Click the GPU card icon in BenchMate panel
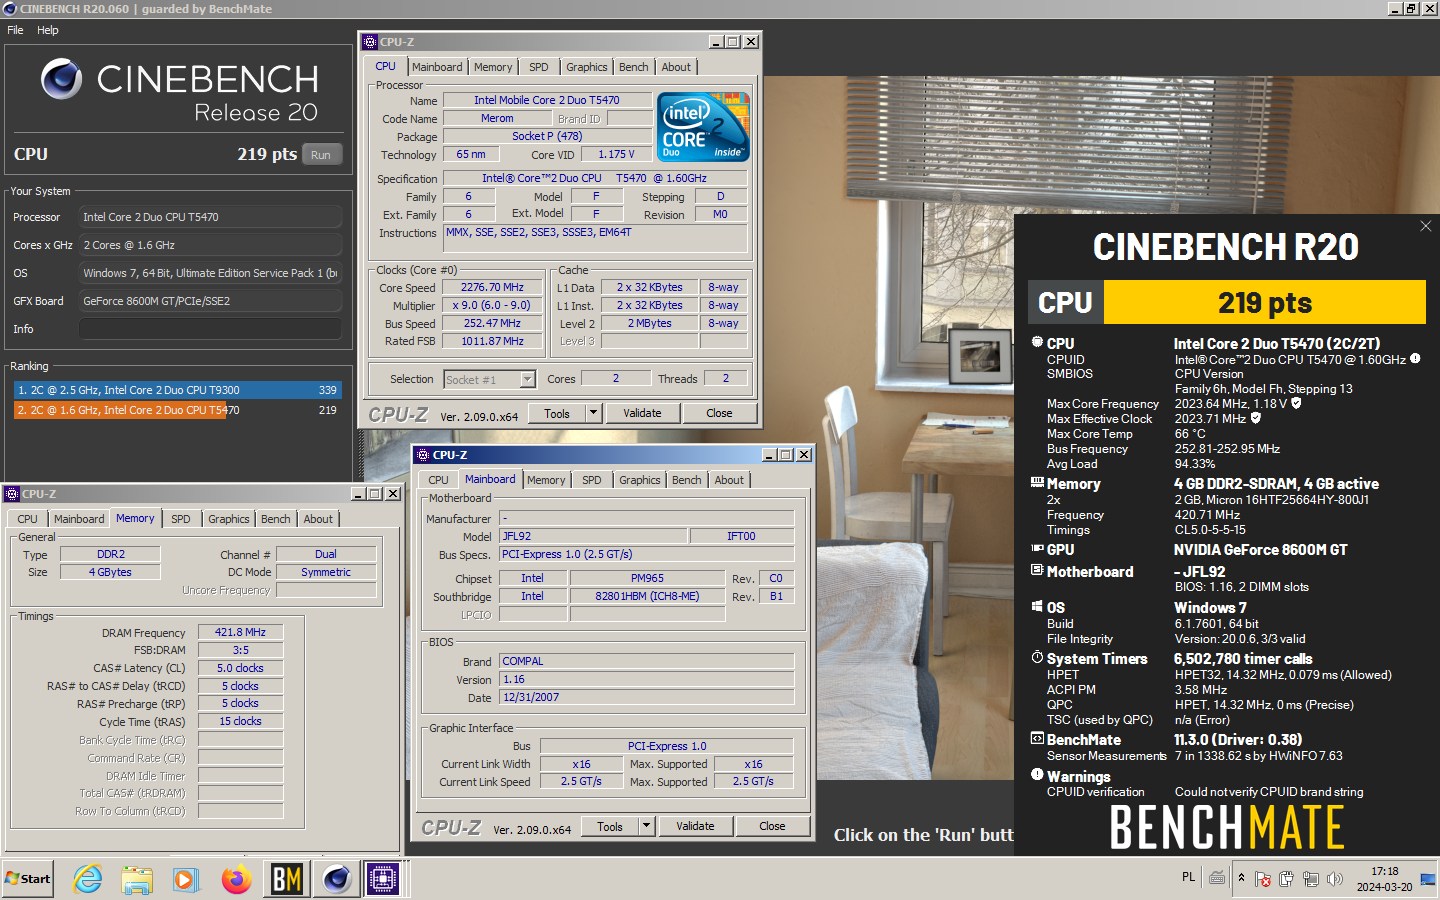The width and height of the screenshot is (1440, 900). pos(1037,548)
